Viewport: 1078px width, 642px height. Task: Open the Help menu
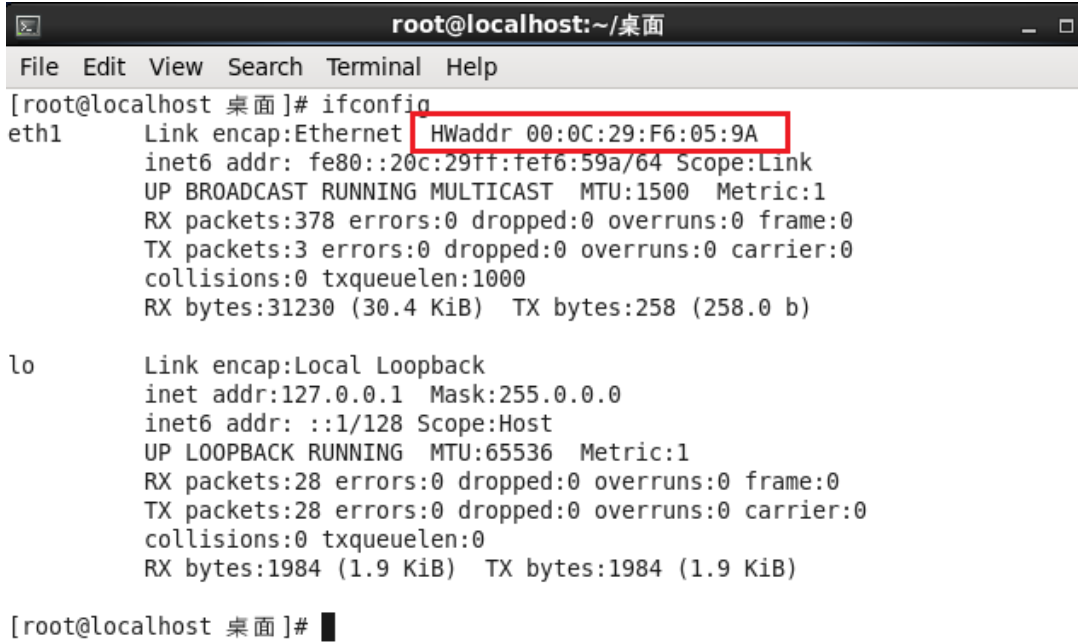pos(472,67)
